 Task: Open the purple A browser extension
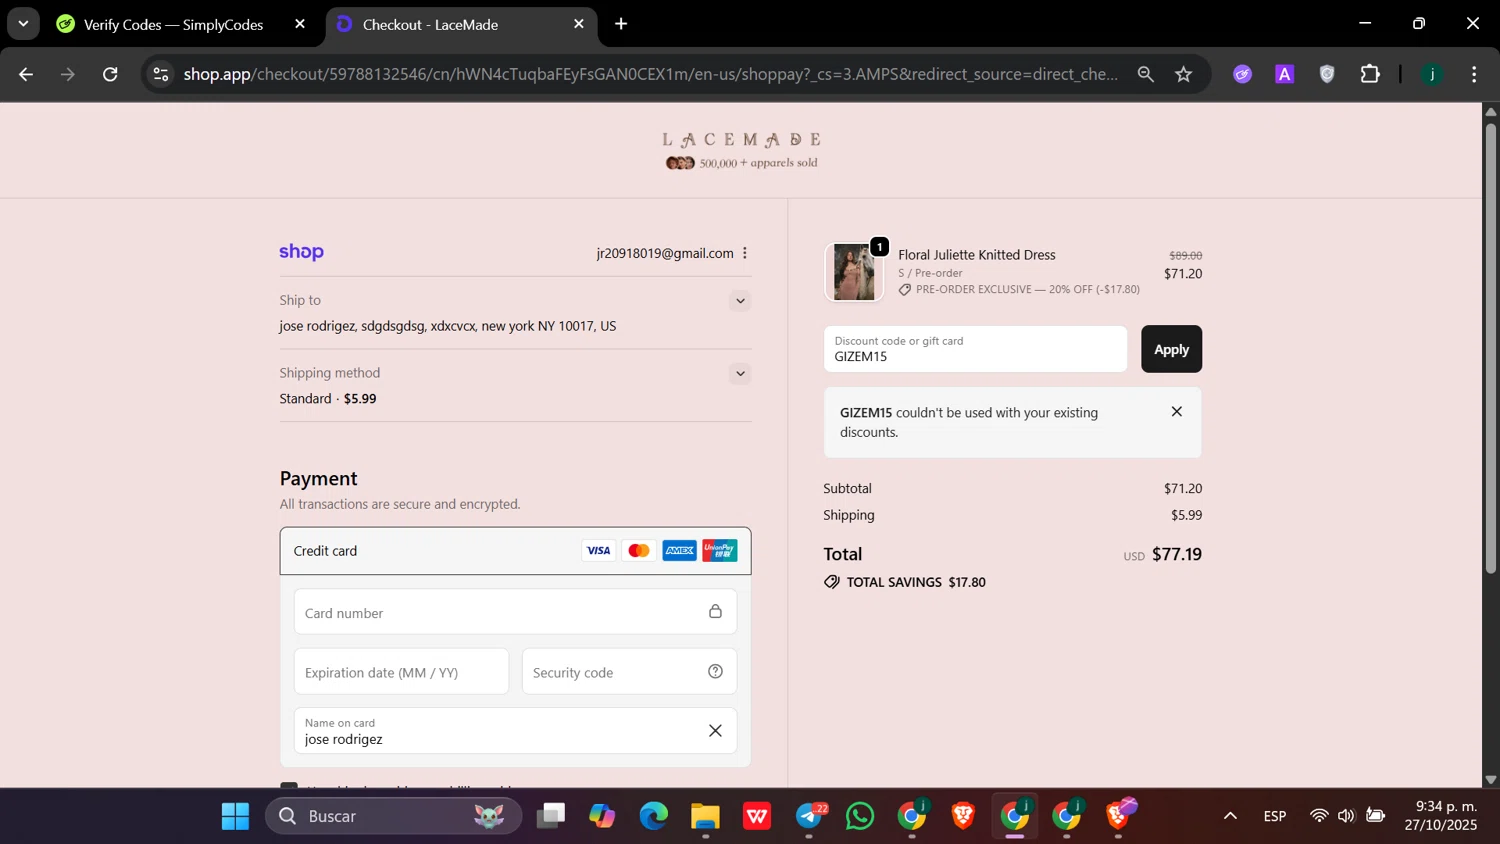point(1285,74)
